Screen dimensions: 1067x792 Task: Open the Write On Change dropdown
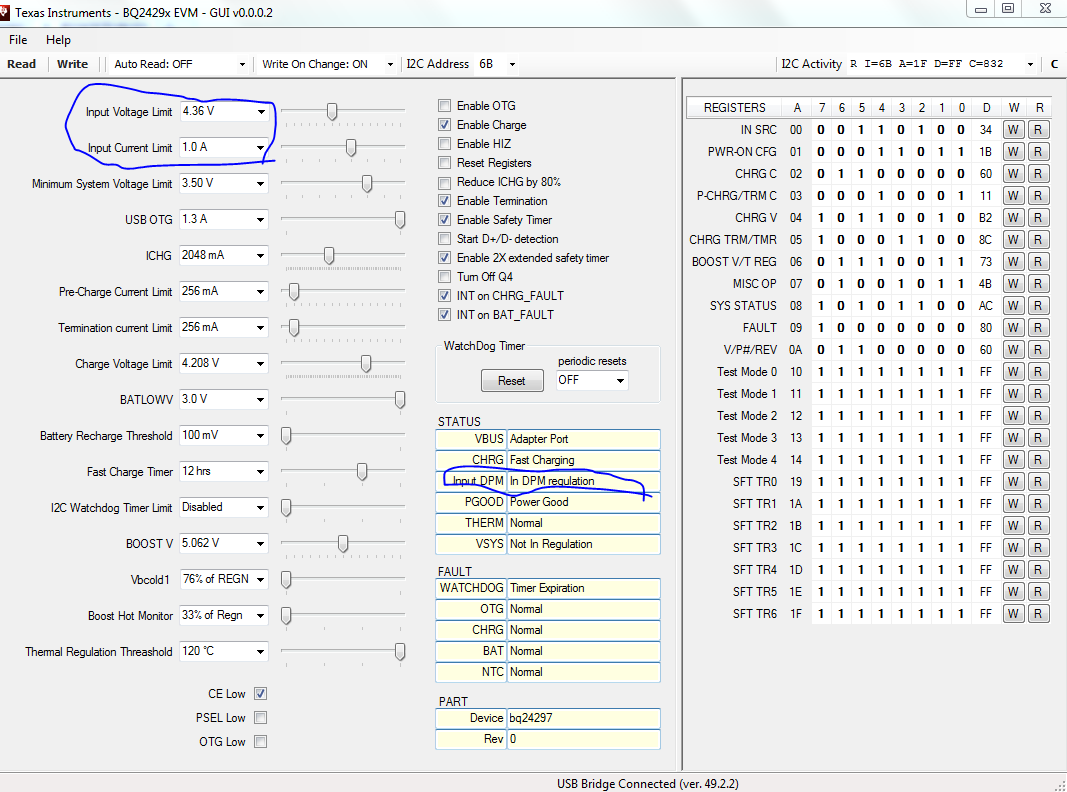pyautogui.click(x=390, y=65)
